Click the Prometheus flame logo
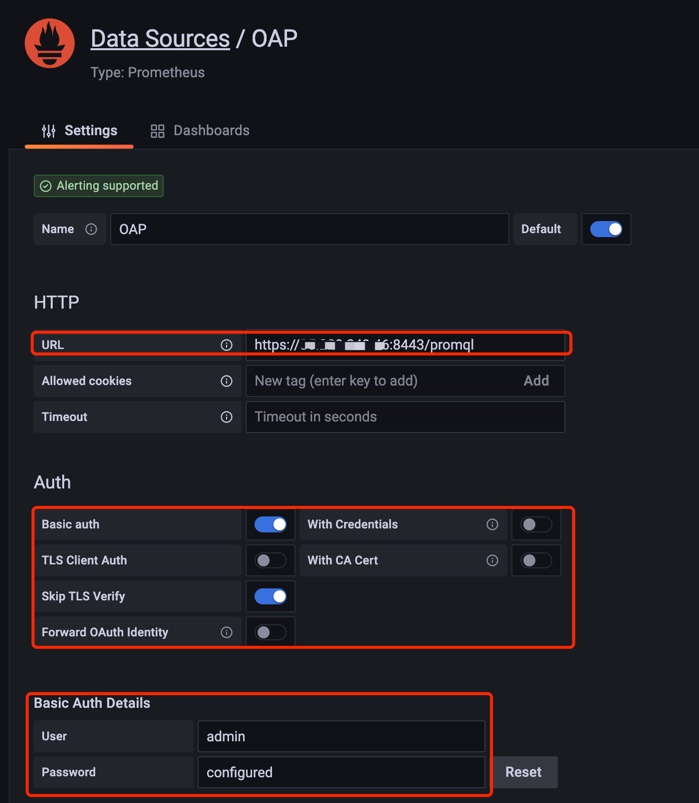The width and height of the screenshot is (699, 803). pyautogui.click(x=50, y=44)
